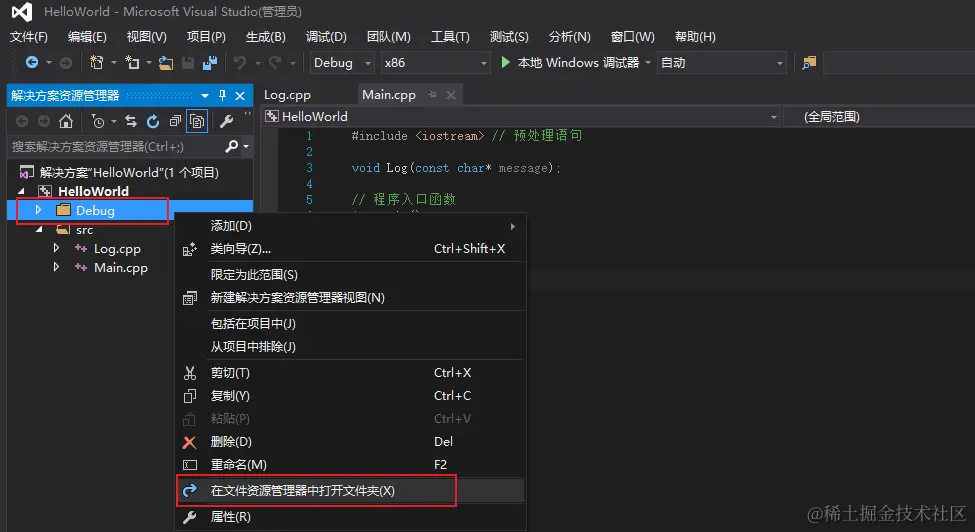
Task: Click the Redo arrow icon
Action: 275,63
